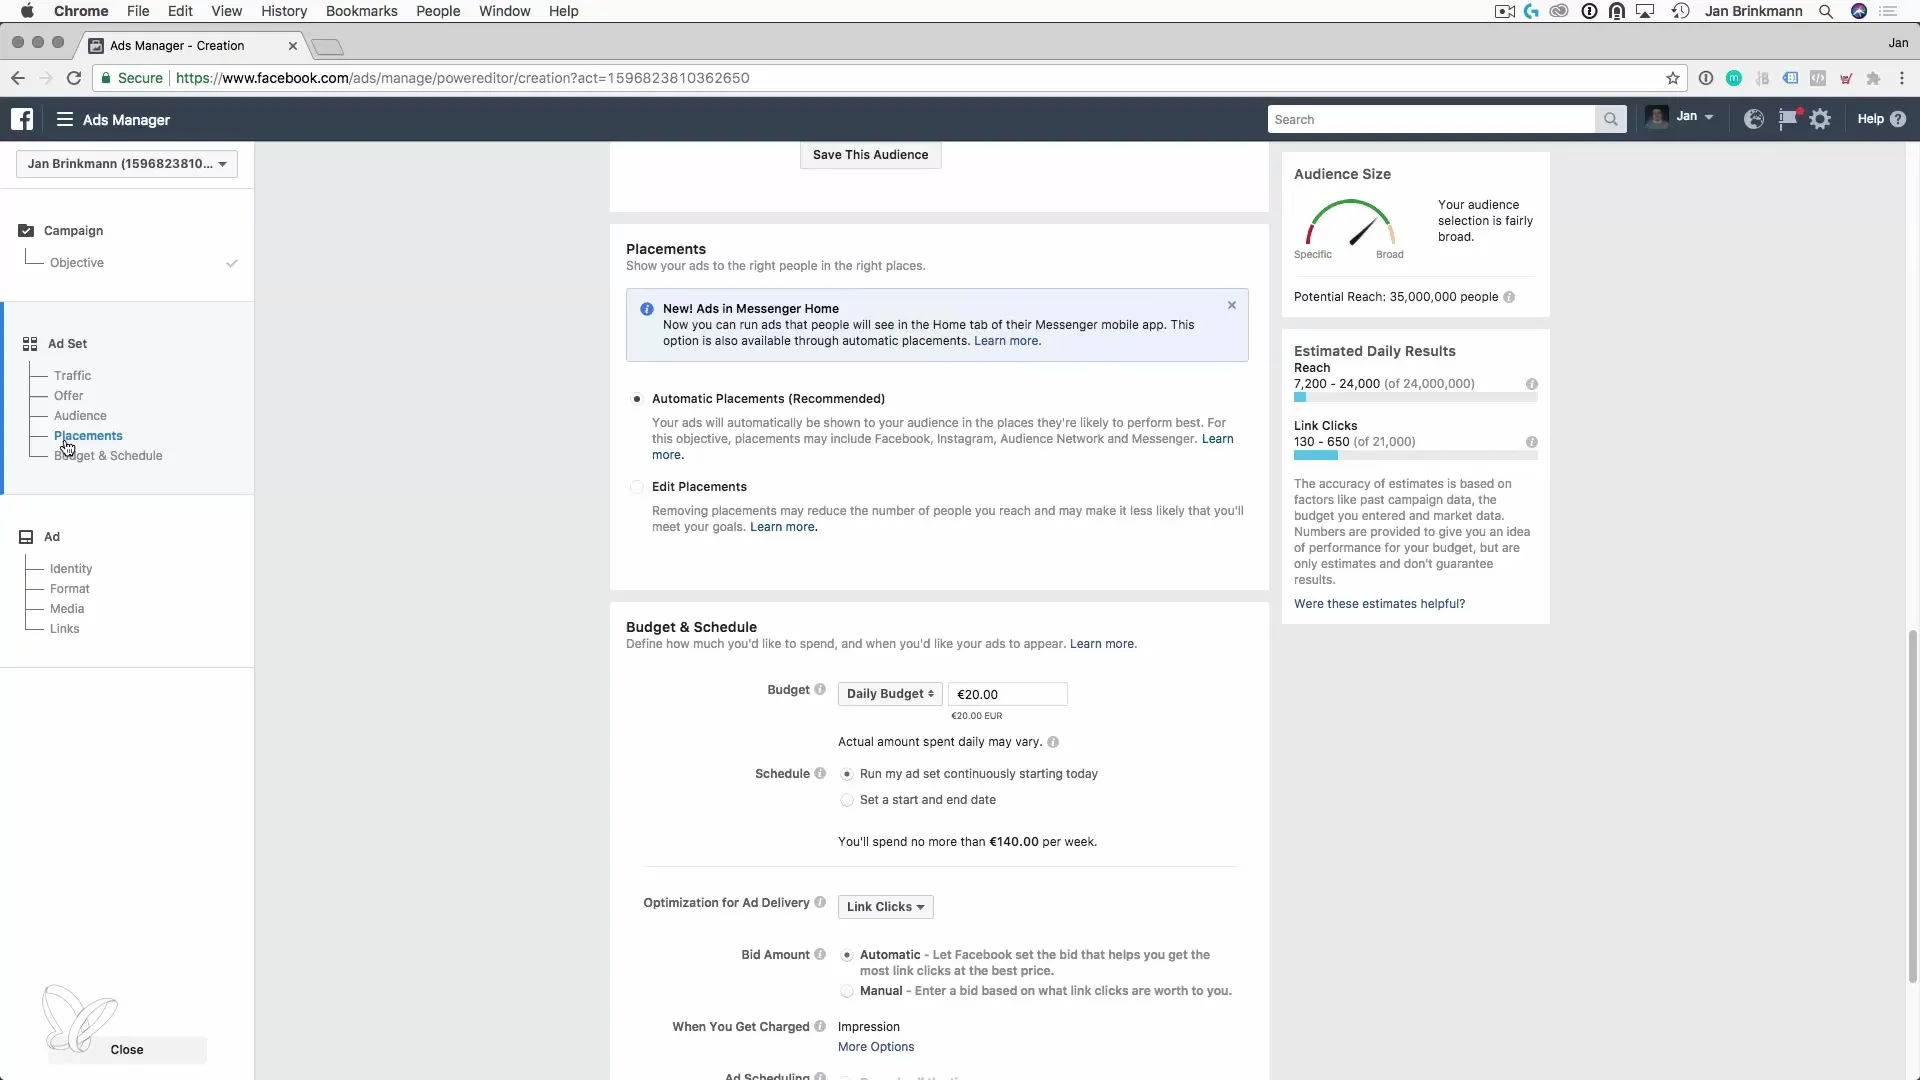Open the flag notifications icon with red badge

1788,119
